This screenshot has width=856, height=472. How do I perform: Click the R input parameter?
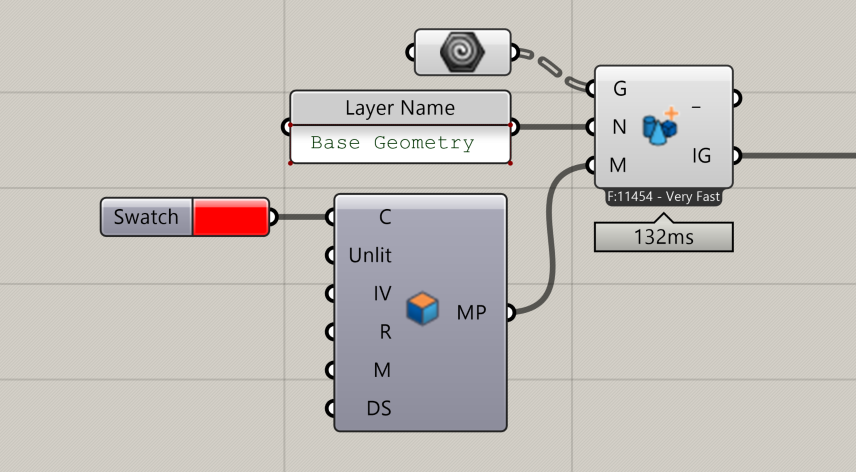[385, 332]
